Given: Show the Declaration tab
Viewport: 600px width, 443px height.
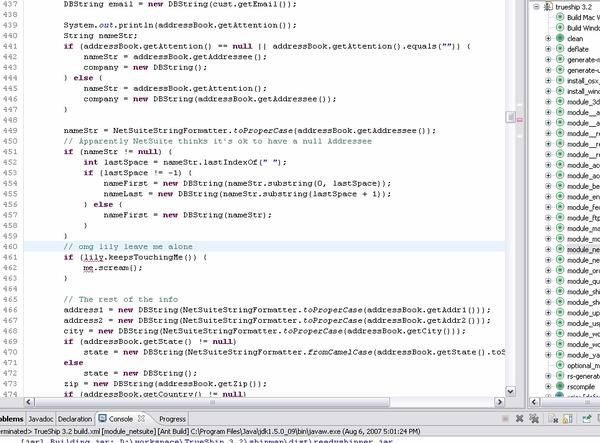Looking at the screenshot, I should pyautogui.click(x=74, y=419).
